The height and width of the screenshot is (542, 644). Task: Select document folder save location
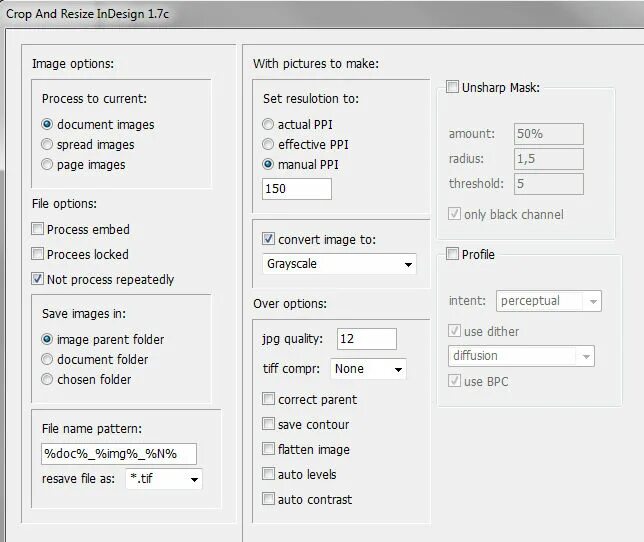pos(47,359)
